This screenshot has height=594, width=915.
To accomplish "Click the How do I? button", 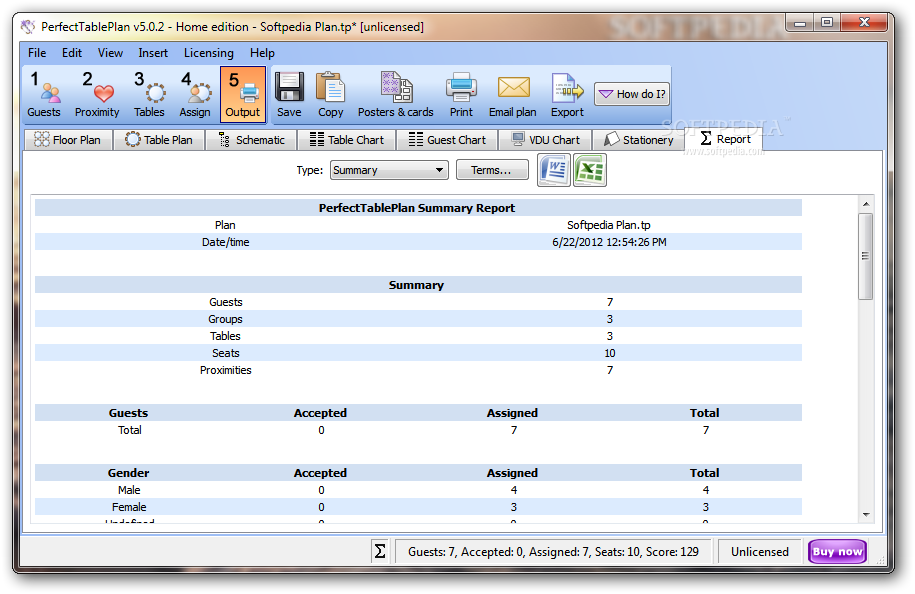I will (632, 94).
